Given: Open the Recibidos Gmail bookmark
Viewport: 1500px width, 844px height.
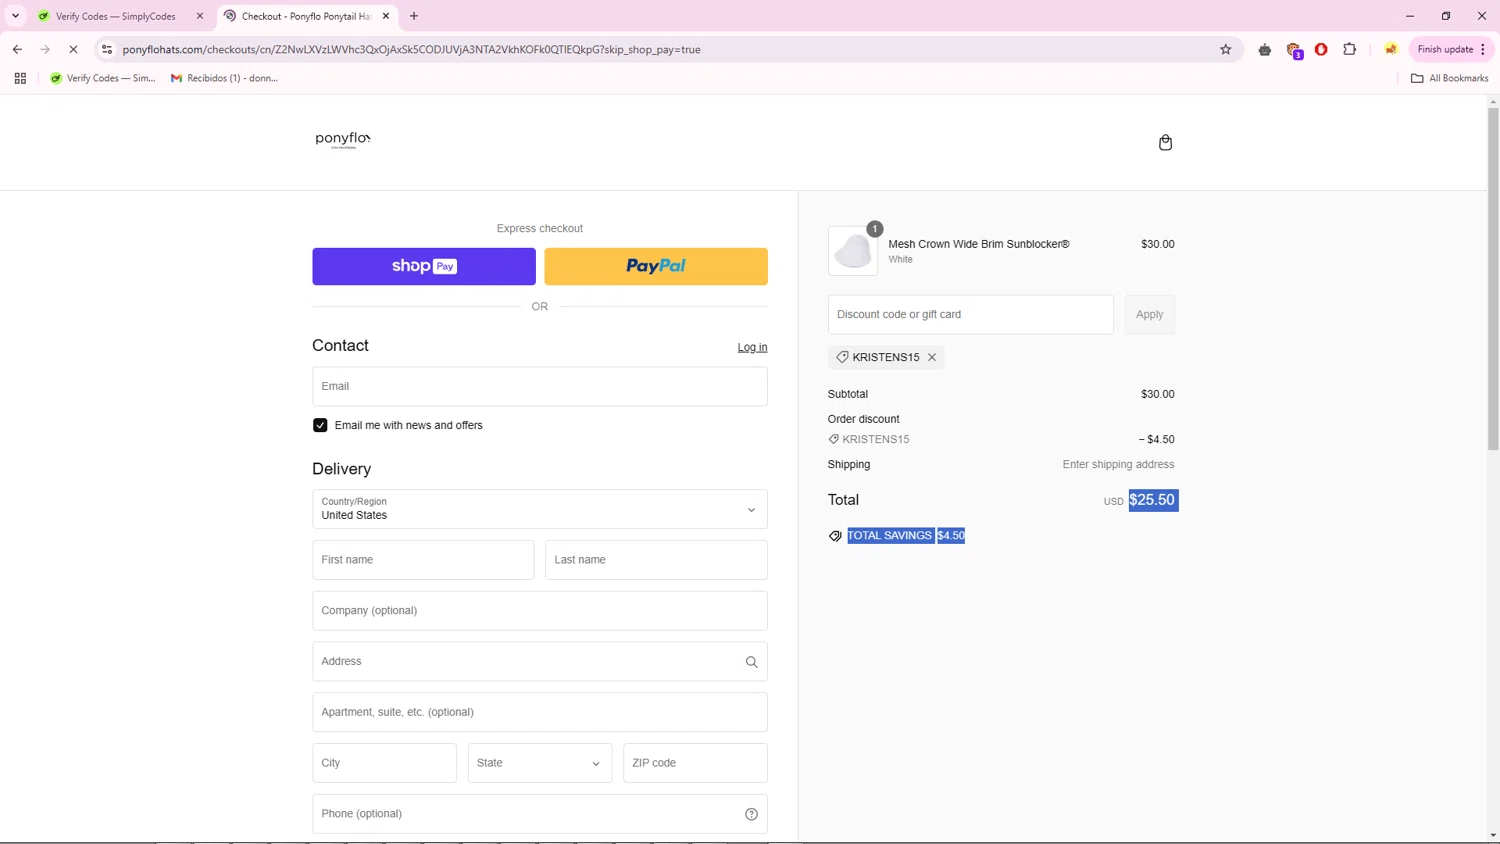Looking at the screenshot, I should coord(224,78).
